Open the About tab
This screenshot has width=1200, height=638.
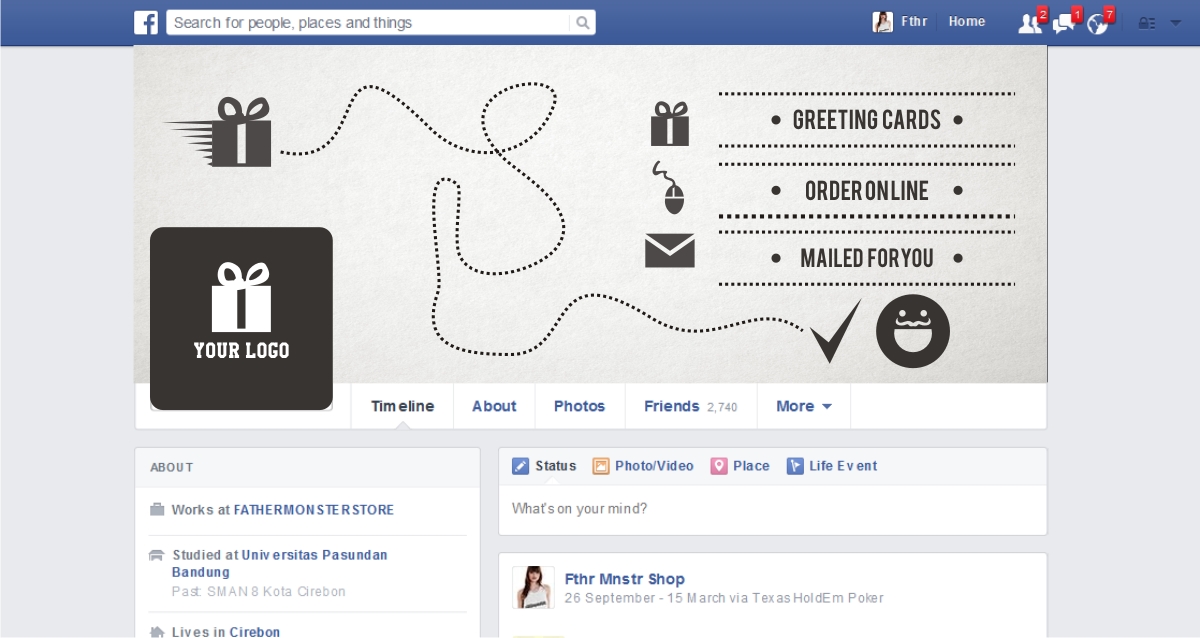(x=494, y=406)
